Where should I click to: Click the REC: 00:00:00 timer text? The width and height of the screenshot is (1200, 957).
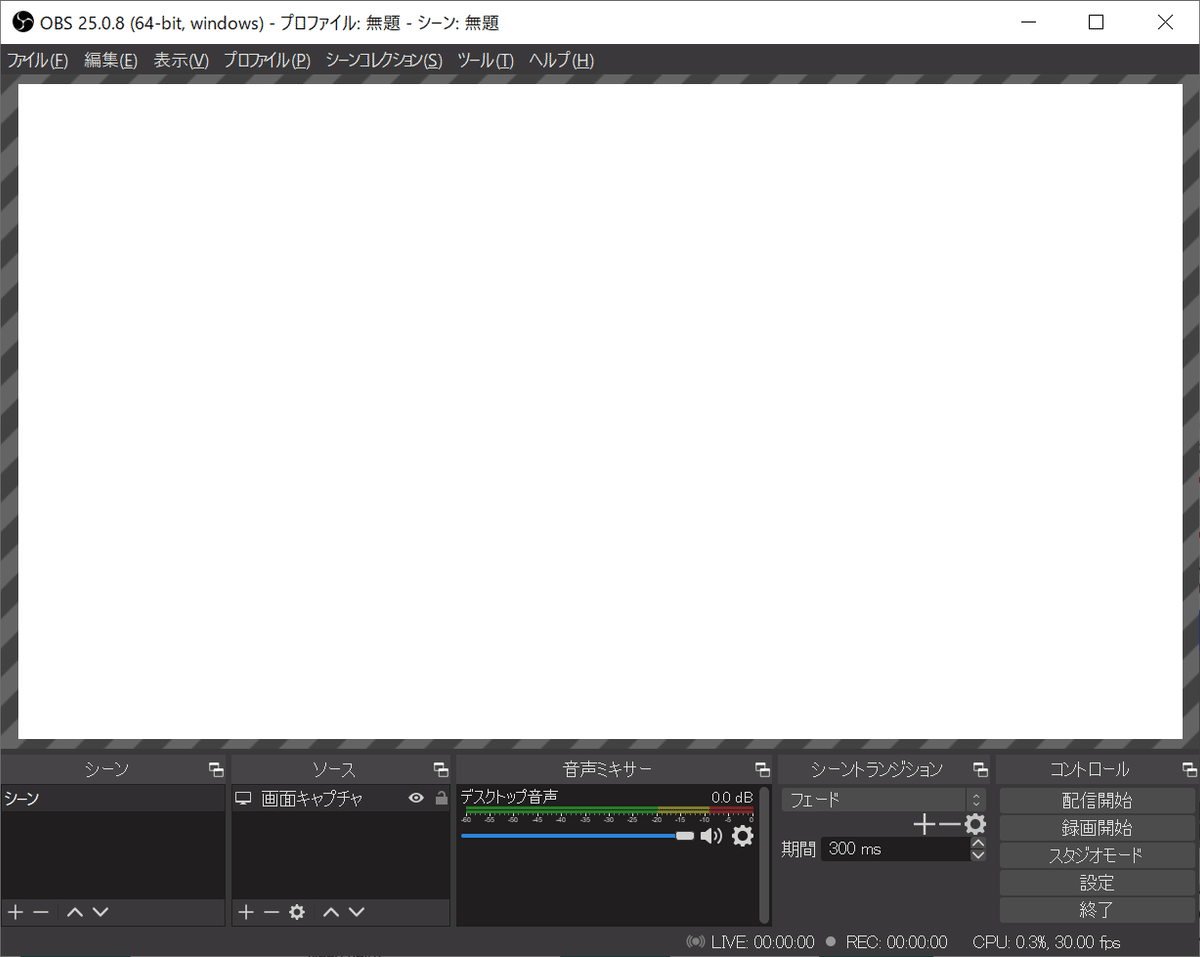click(x=896, y=942)
